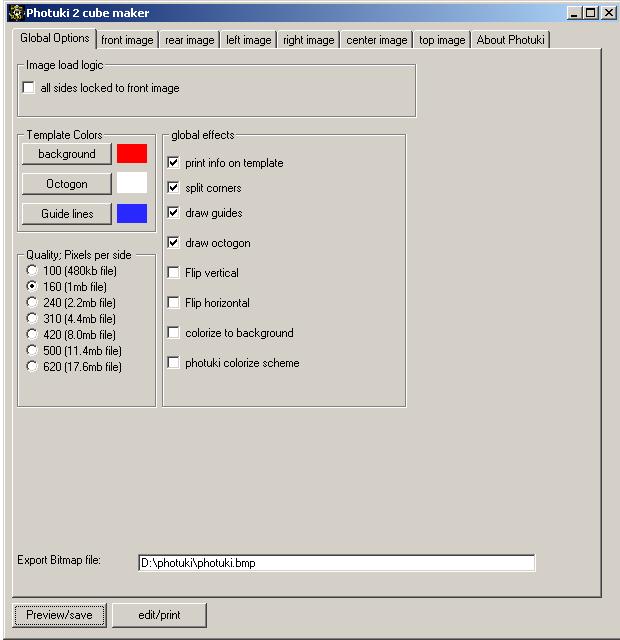This screenshot has height=640, width=620.
Task: Open the About Photuki tab
Action: (x=511, y=40)
